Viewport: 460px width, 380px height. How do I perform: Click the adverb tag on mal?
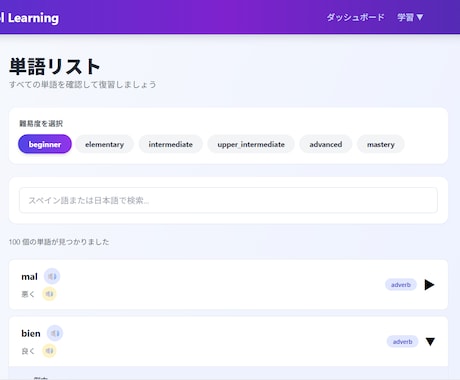click(x=401, y=285)
